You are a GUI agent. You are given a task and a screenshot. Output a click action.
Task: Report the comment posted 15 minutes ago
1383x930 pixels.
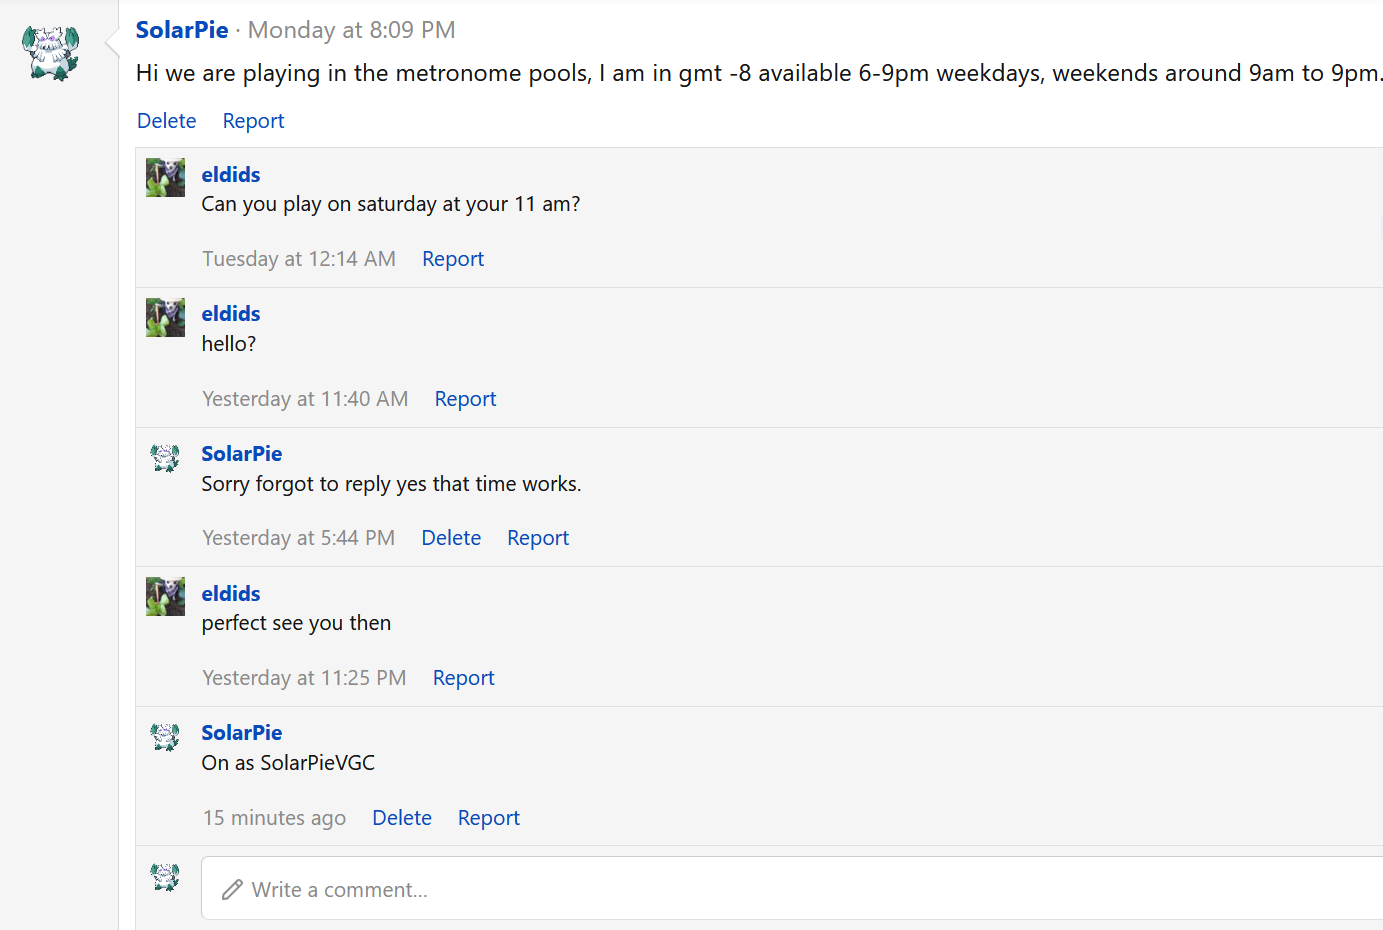[x=488, y=818]
